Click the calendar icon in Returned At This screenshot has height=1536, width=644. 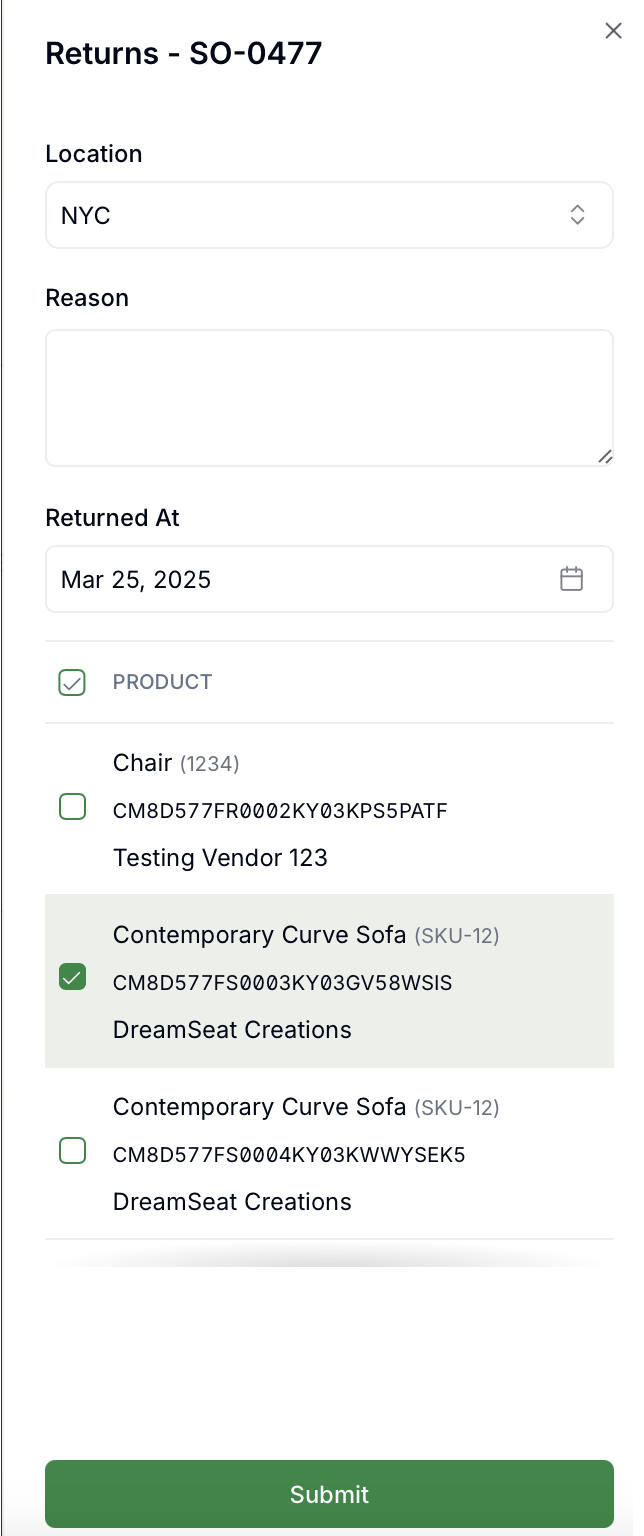571,579
